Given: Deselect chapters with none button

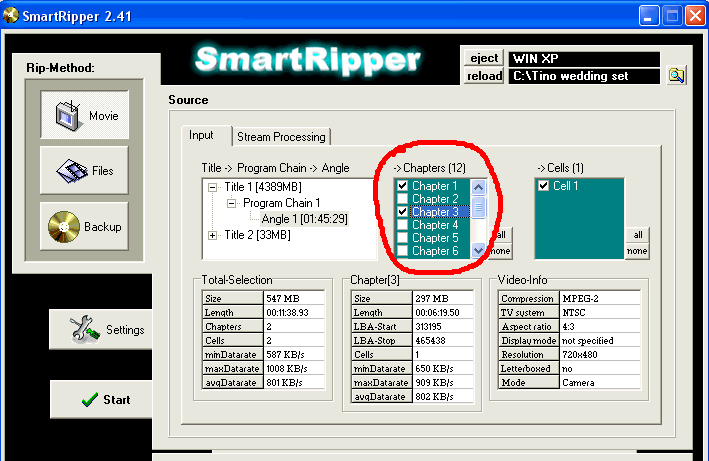Looking at the screenshot, I should coord(500,251).
